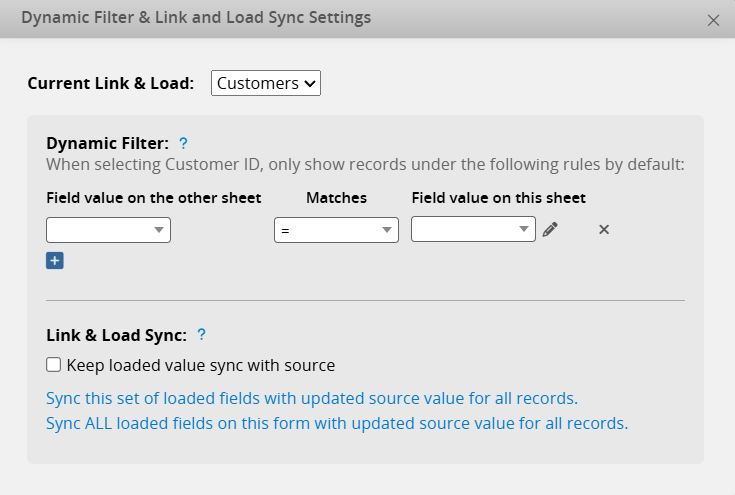Click the 'Dynamic Filter:' section heading
735x495 pixels.
point(107,143)
